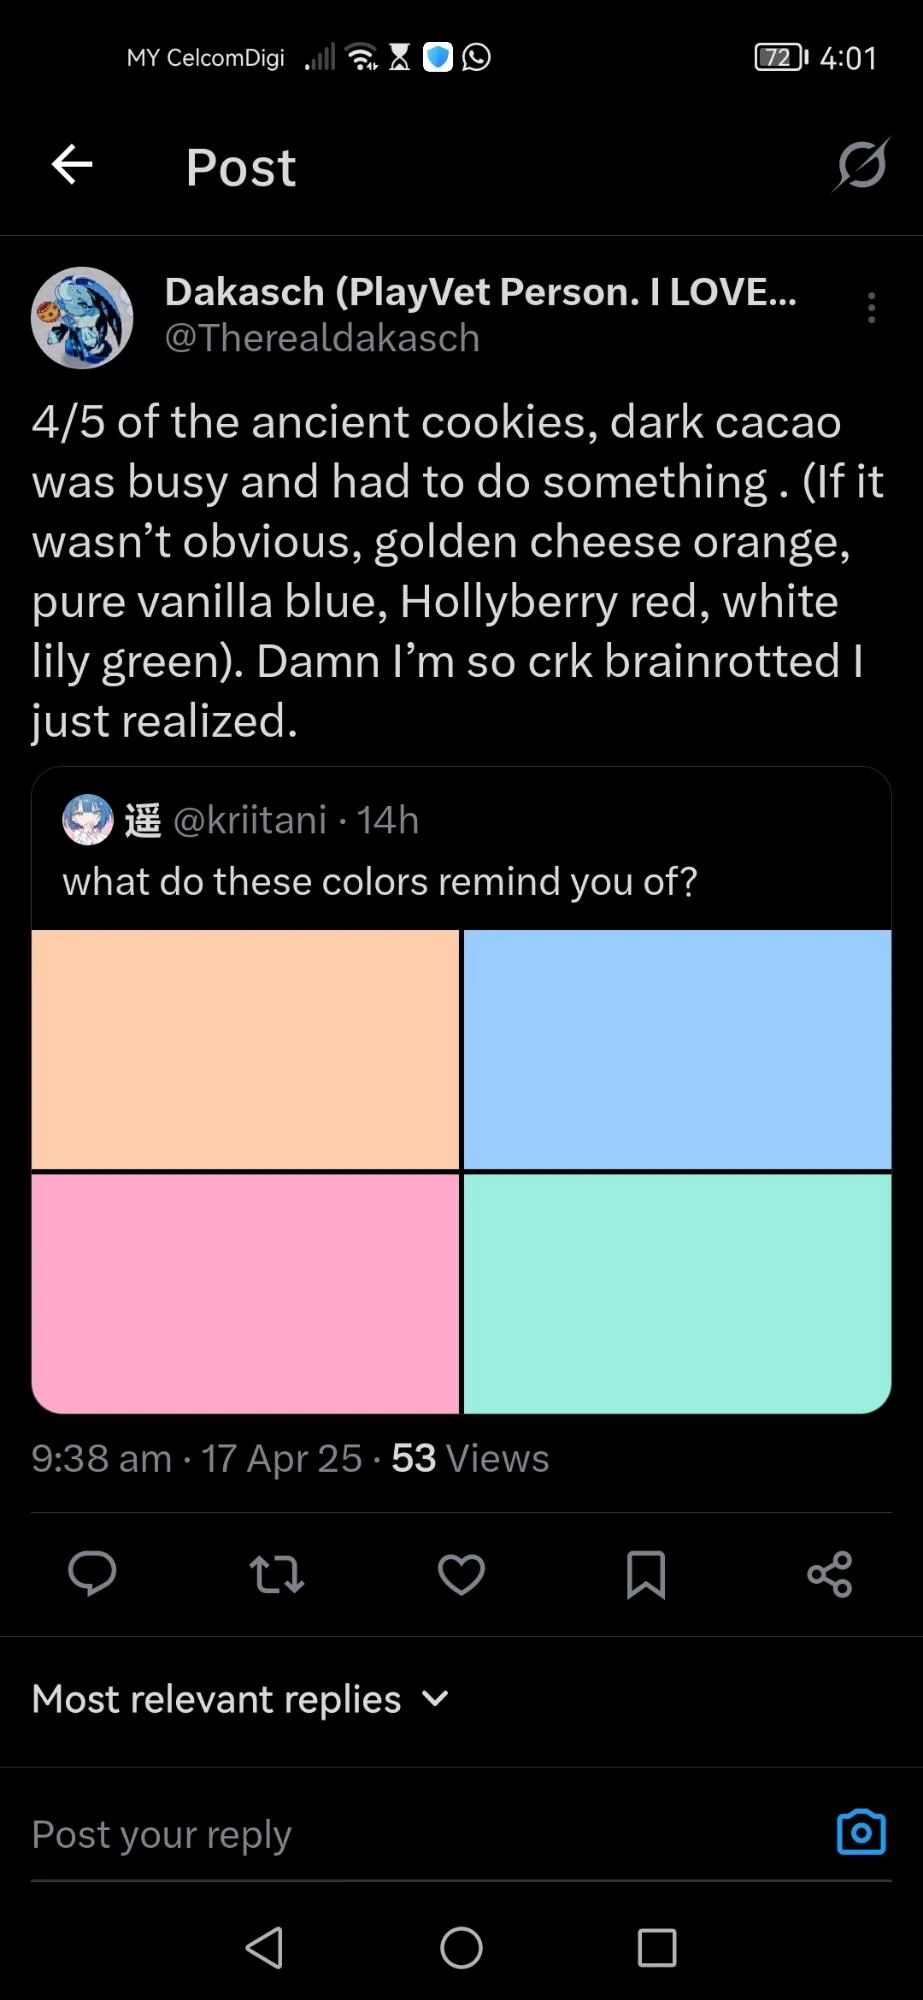This screenshot has height=2000, width=923.
Task: Focus the Post your reply field
Action: [x=400, y=1834]
